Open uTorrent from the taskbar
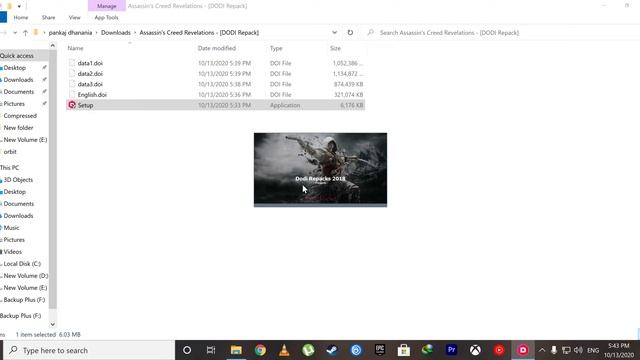The height and width of the screenshot is (360, 640). point(308,350)
